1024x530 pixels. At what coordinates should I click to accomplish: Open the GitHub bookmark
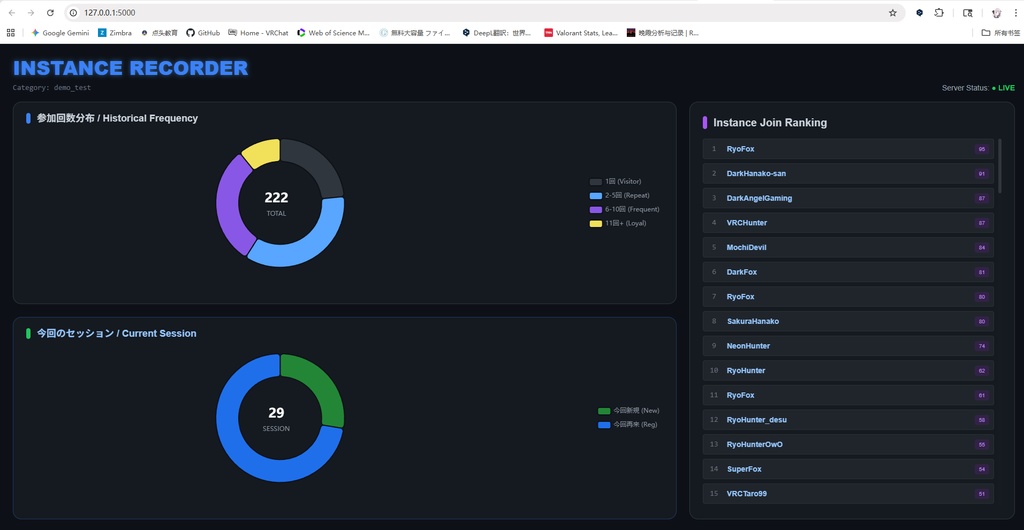[x=203, y=33]
